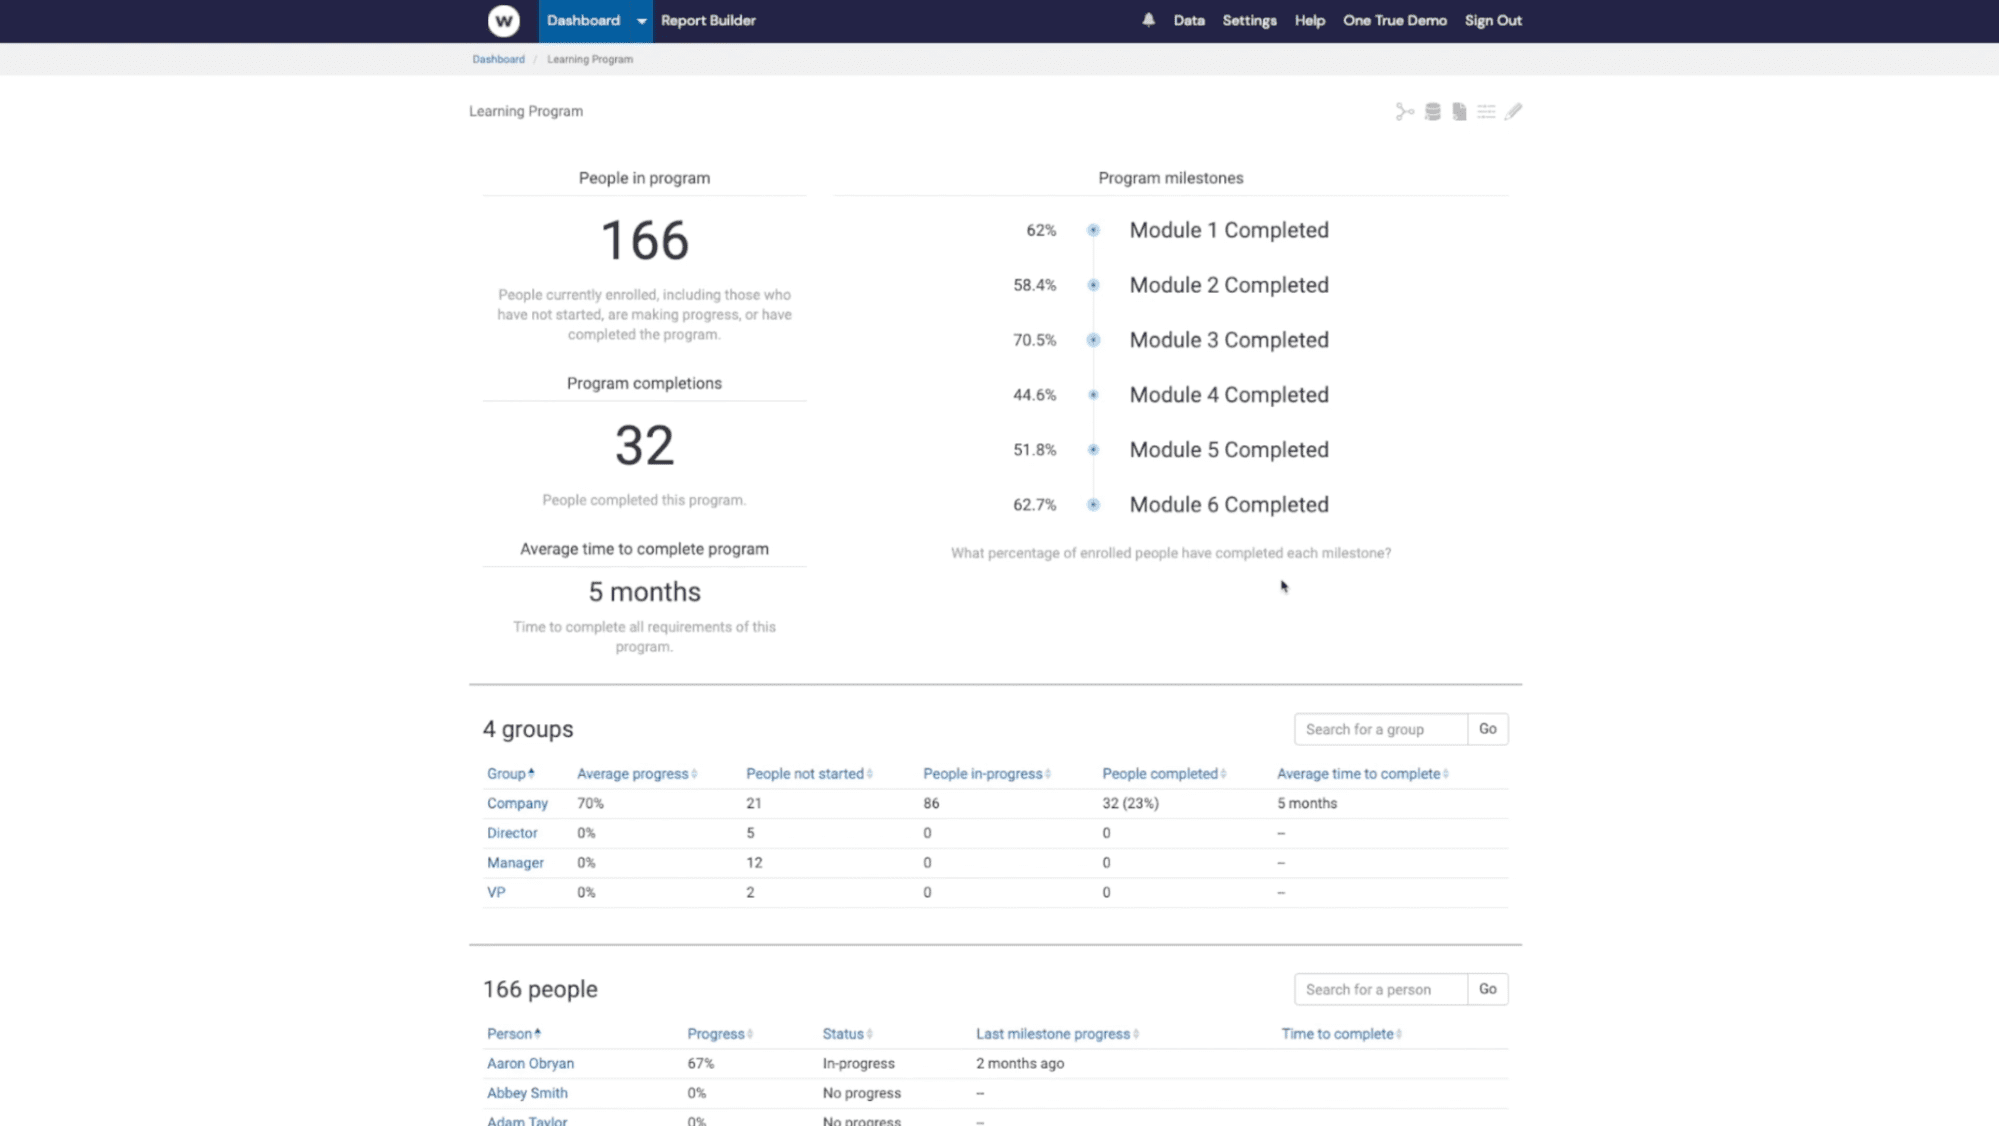Click the database stack icon
Image resolution: width=1999 pixels, height=1127 pixels.
pyautogui.click(x=1432, y=112)
